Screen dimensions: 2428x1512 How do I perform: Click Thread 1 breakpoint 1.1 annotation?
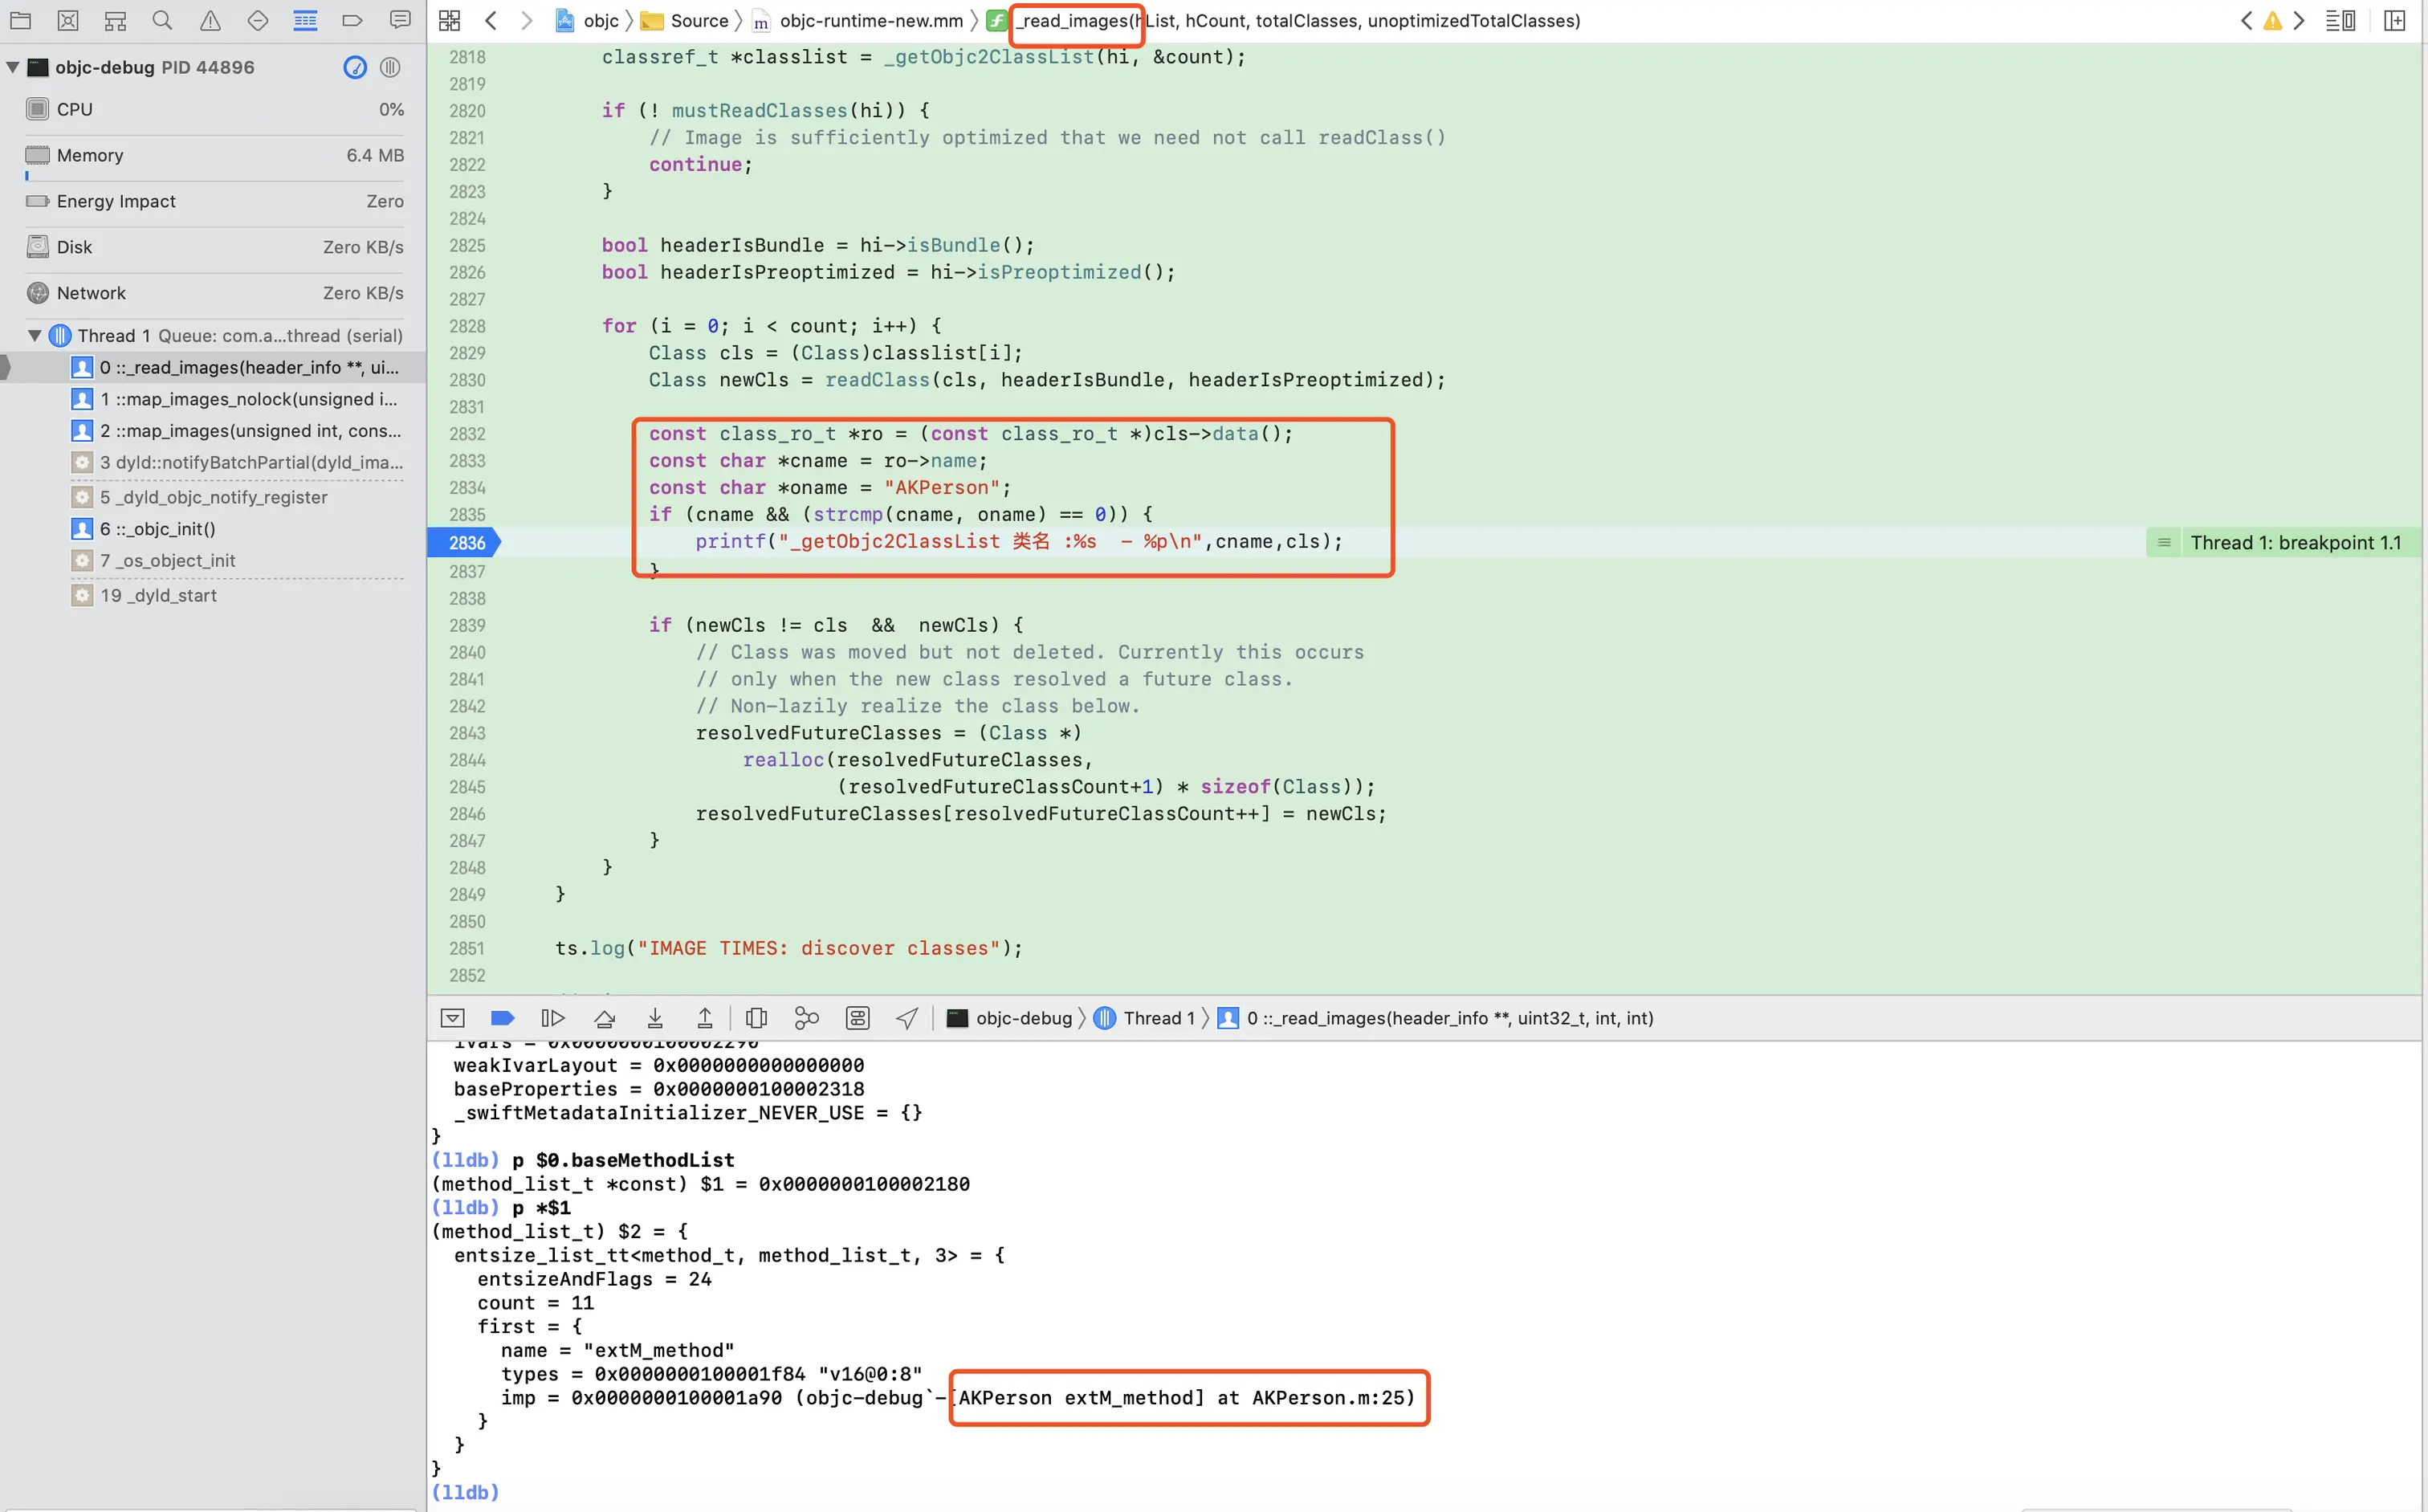[x=2294, y=543]
